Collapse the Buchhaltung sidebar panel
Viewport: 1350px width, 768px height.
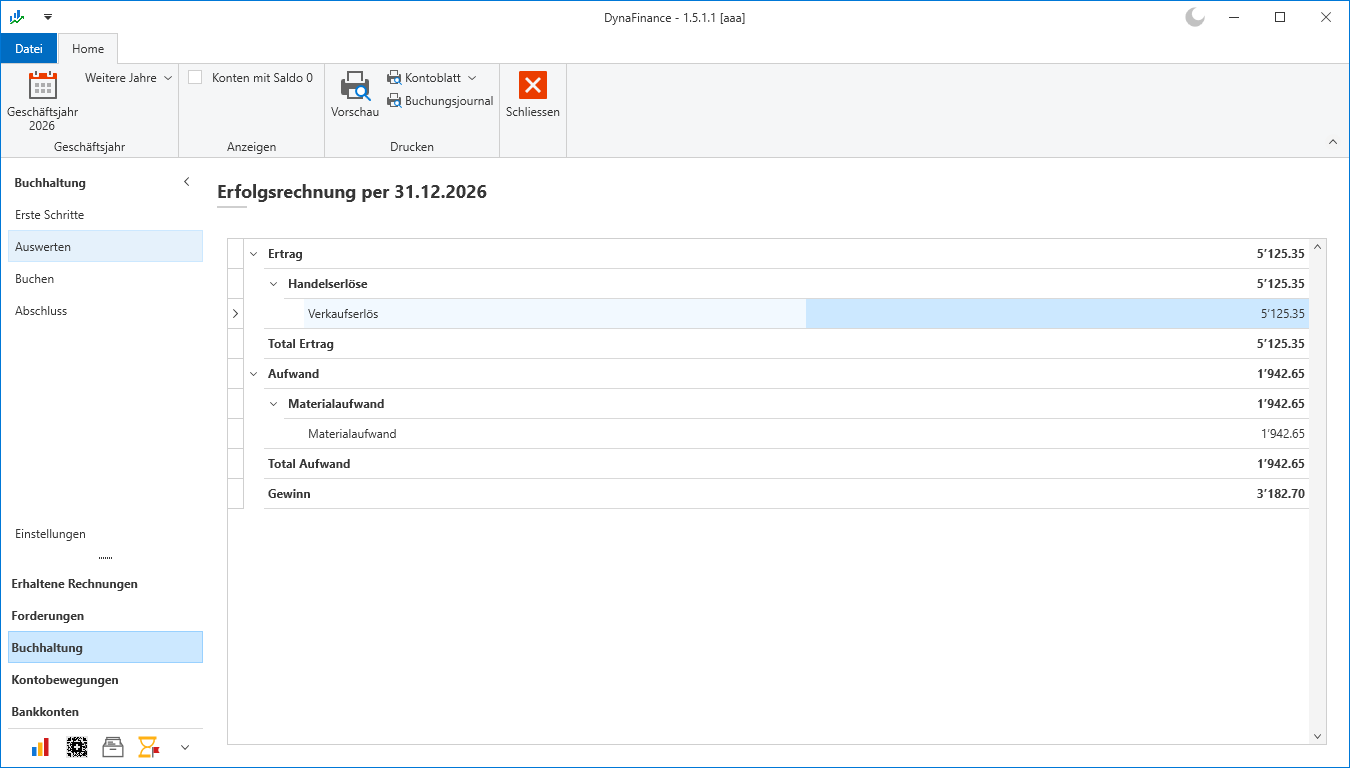186,182
